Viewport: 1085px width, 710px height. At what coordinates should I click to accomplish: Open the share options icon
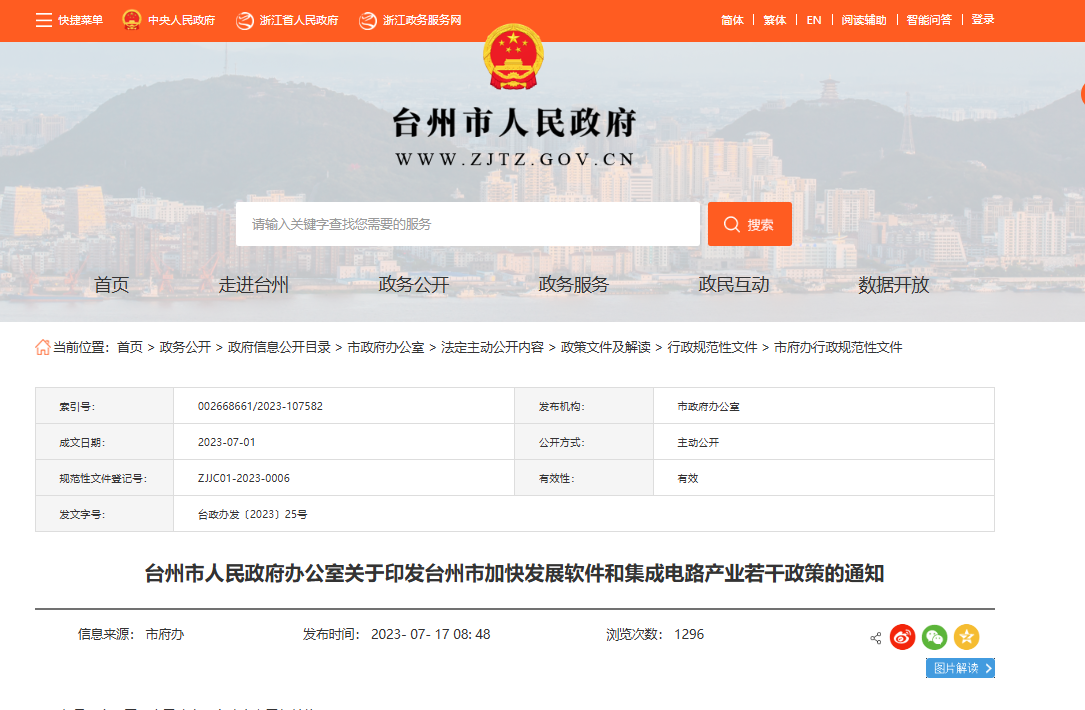(x=874, y=637)
